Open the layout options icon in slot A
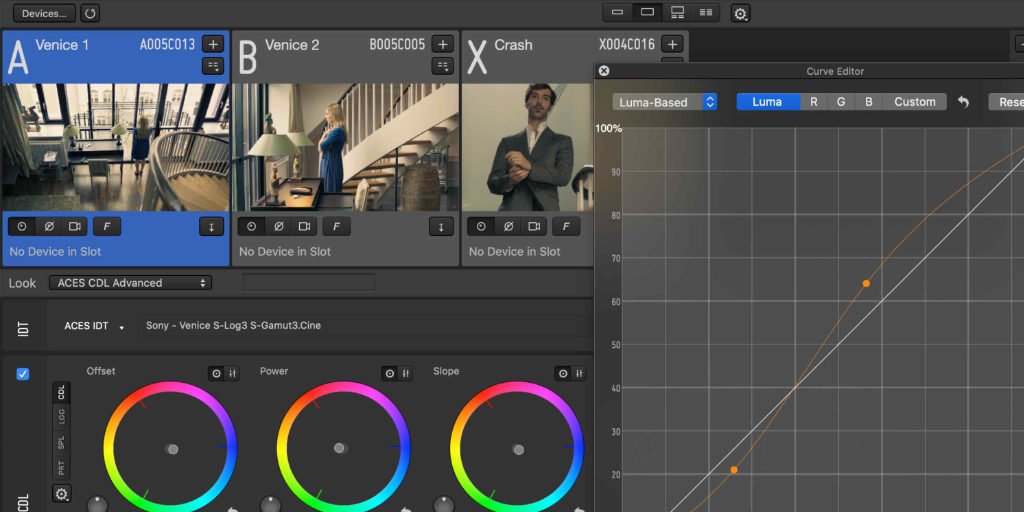This screenshot has width=1024, height=512. [x=213, y=66]
